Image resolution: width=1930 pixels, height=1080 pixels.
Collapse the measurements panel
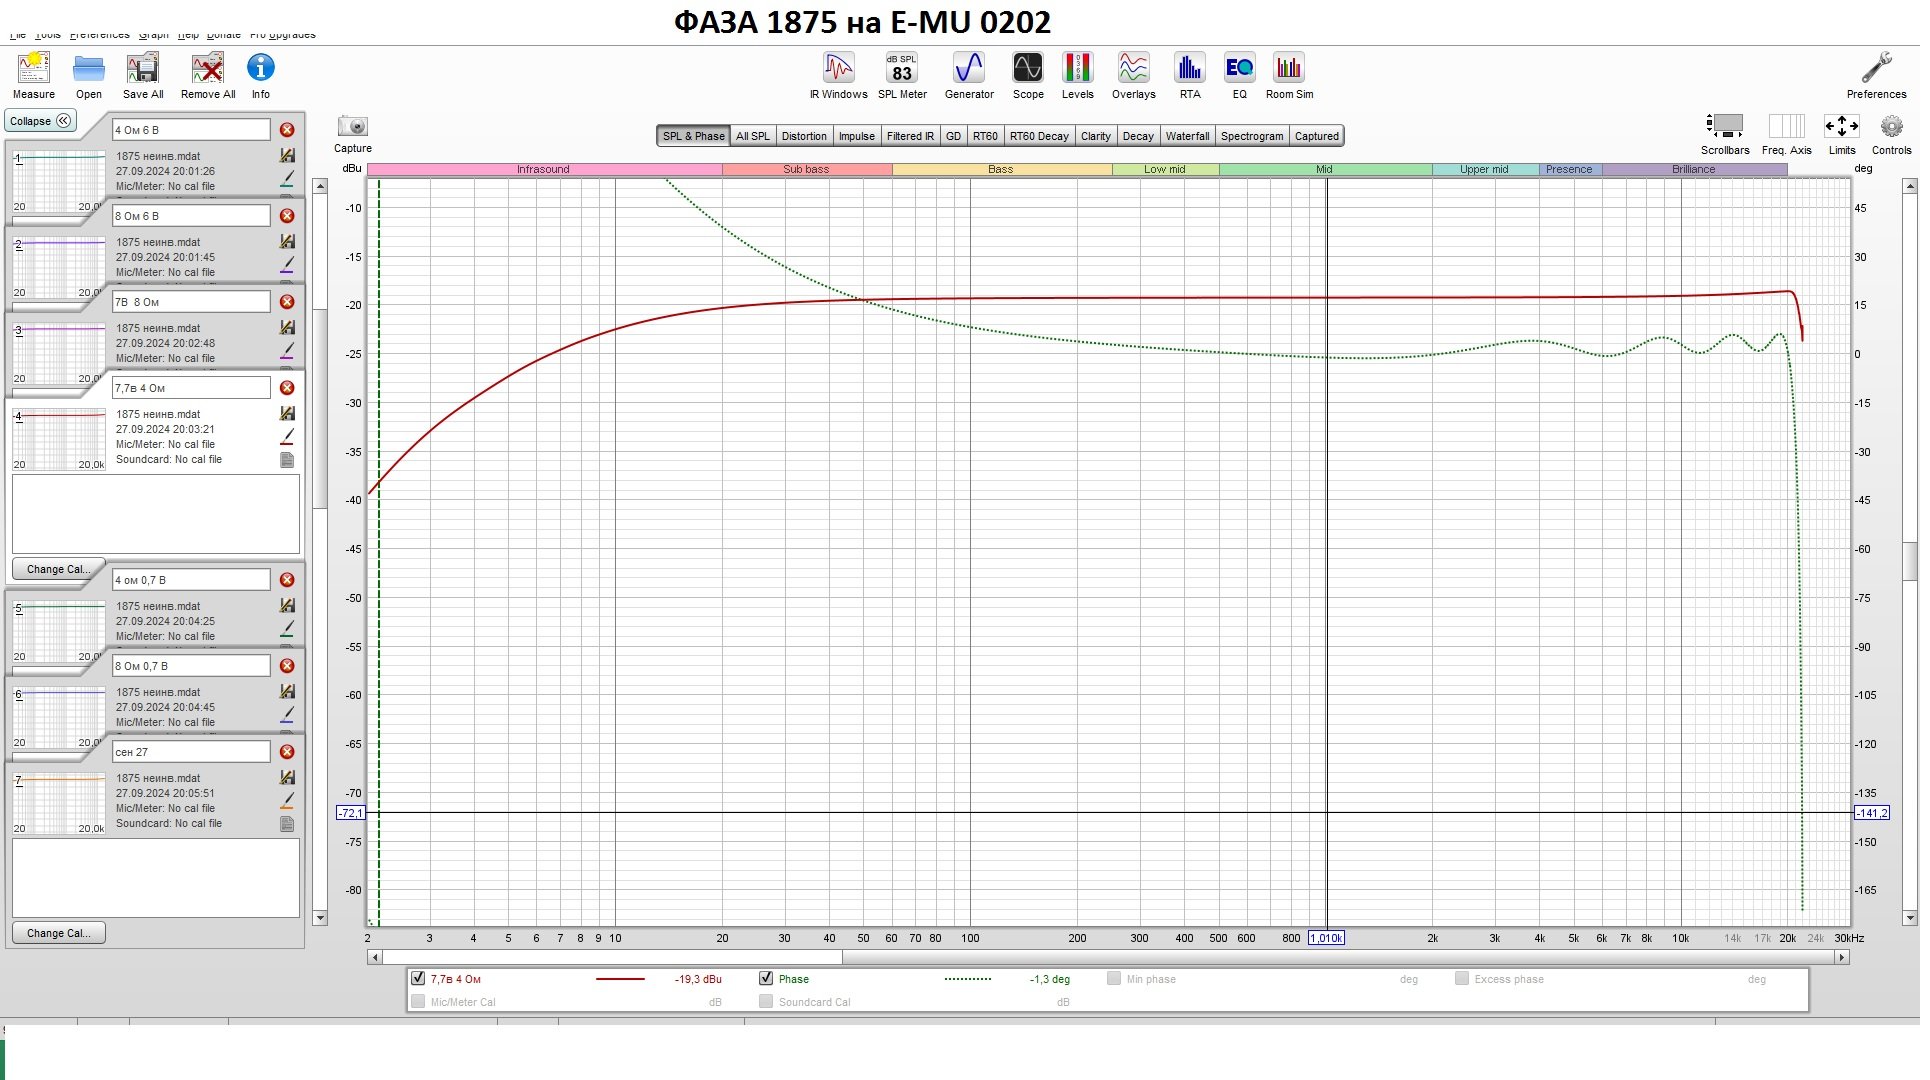[41, 121]
